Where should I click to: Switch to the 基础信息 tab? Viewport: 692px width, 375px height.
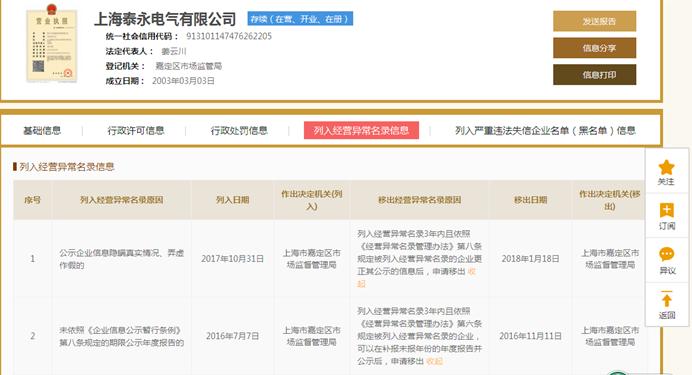click(42, 131)
